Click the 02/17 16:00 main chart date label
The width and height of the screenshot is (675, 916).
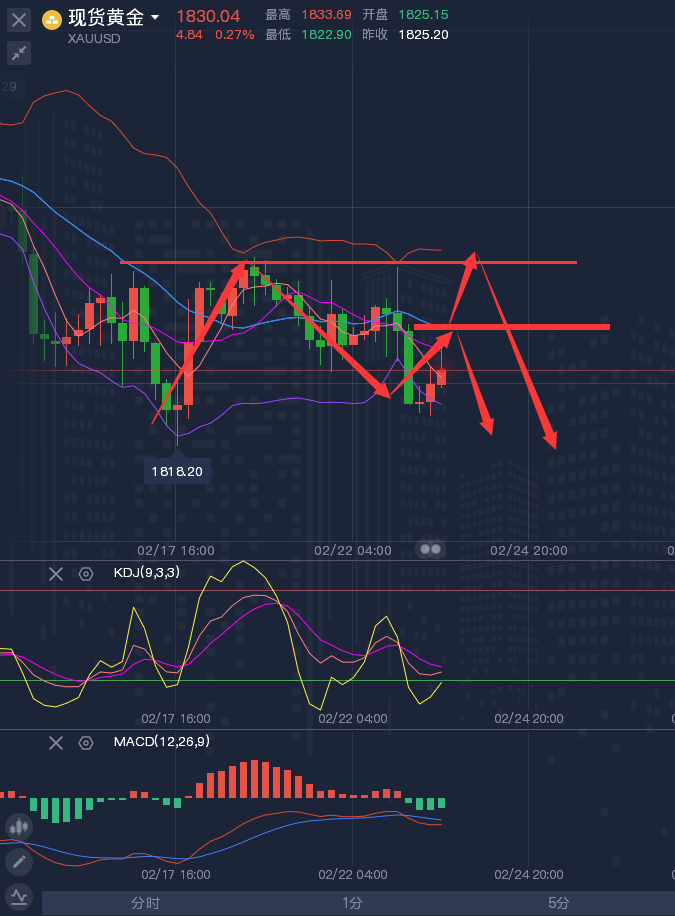tap(176, 550)
